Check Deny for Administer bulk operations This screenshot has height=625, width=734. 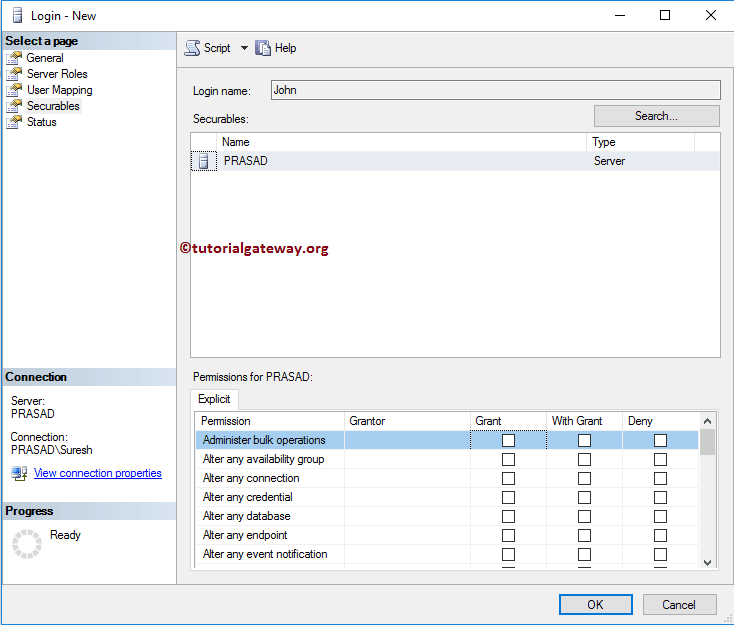tap(661, 441)
